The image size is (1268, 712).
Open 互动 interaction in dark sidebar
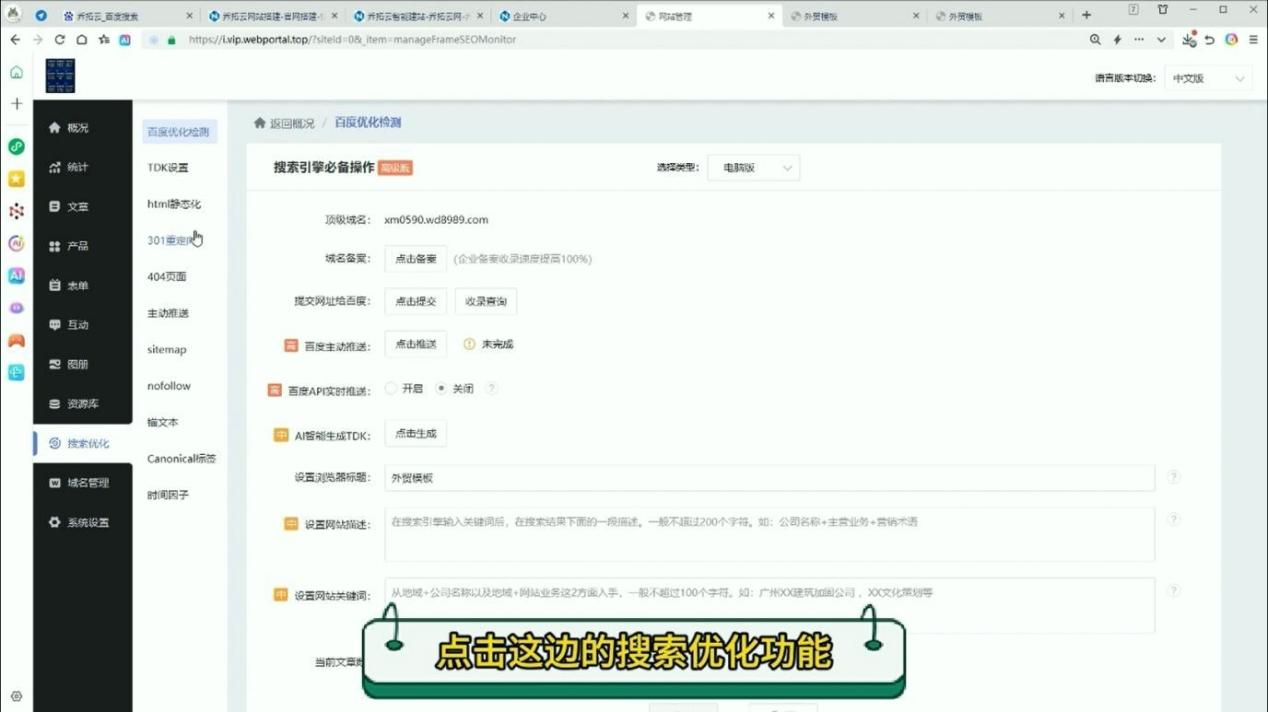69,325
